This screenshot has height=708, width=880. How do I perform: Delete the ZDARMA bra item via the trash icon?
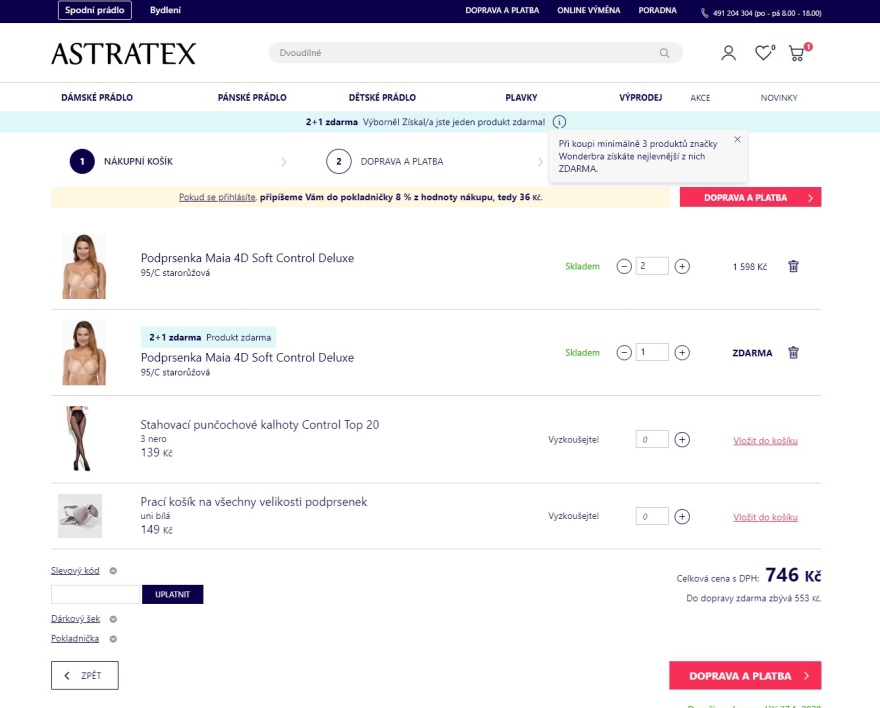point(793,352)
